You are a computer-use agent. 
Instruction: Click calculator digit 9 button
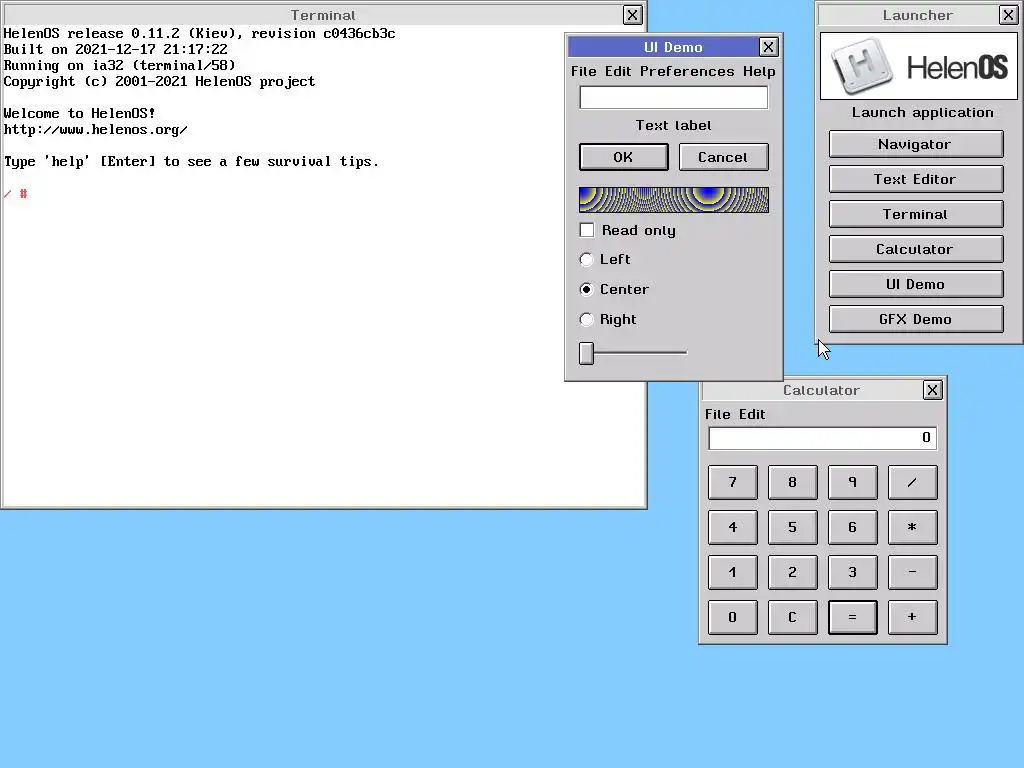(x=853, y=482)
